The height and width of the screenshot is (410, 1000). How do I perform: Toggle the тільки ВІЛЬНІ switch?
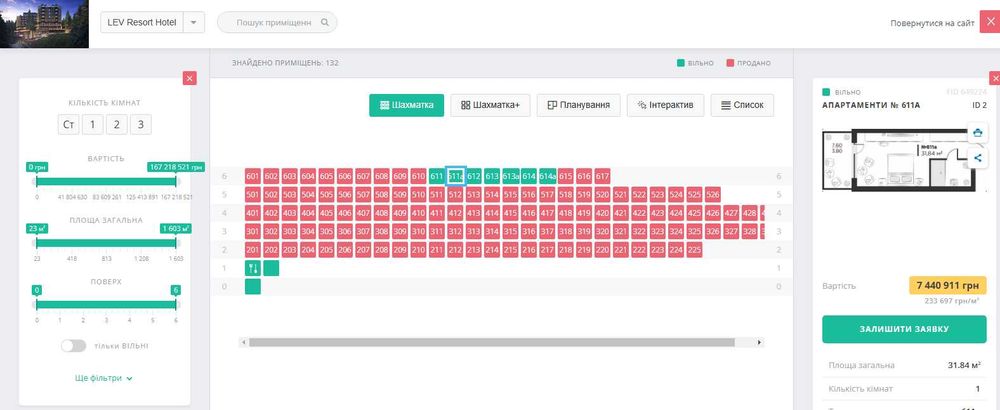click(x=73, y=346)
